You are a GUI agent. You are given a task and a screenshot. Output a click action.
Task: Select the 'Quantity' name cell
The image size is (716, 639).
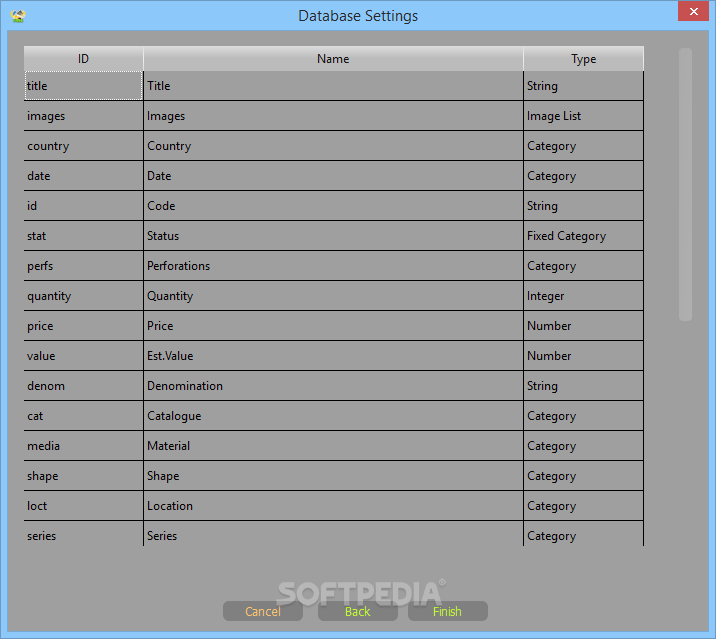click(333, 296)
